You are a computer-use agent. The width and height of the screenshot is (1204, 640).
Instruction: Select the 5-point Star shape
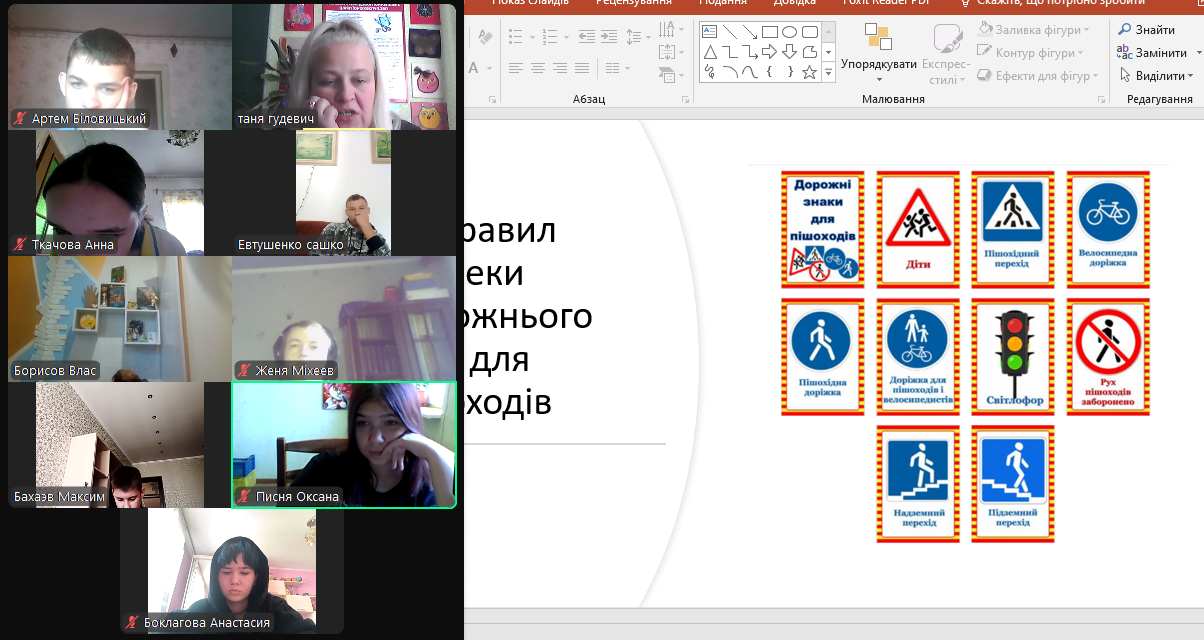[810, 72]
